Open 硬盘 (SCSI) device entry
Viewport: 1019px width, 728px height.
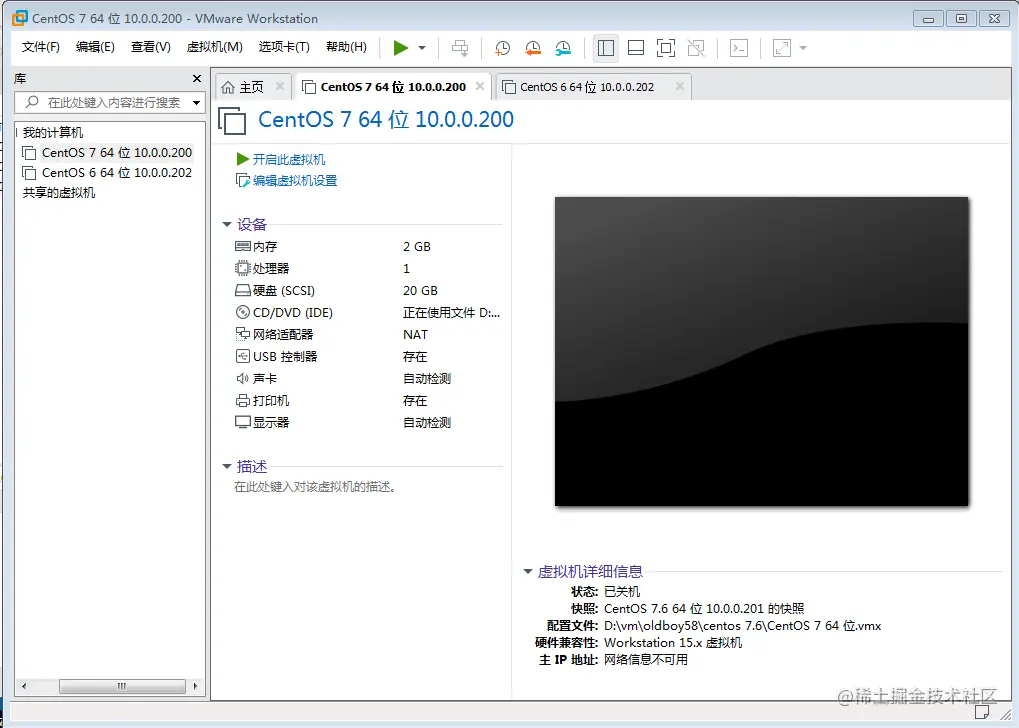[x=275, y=291]
